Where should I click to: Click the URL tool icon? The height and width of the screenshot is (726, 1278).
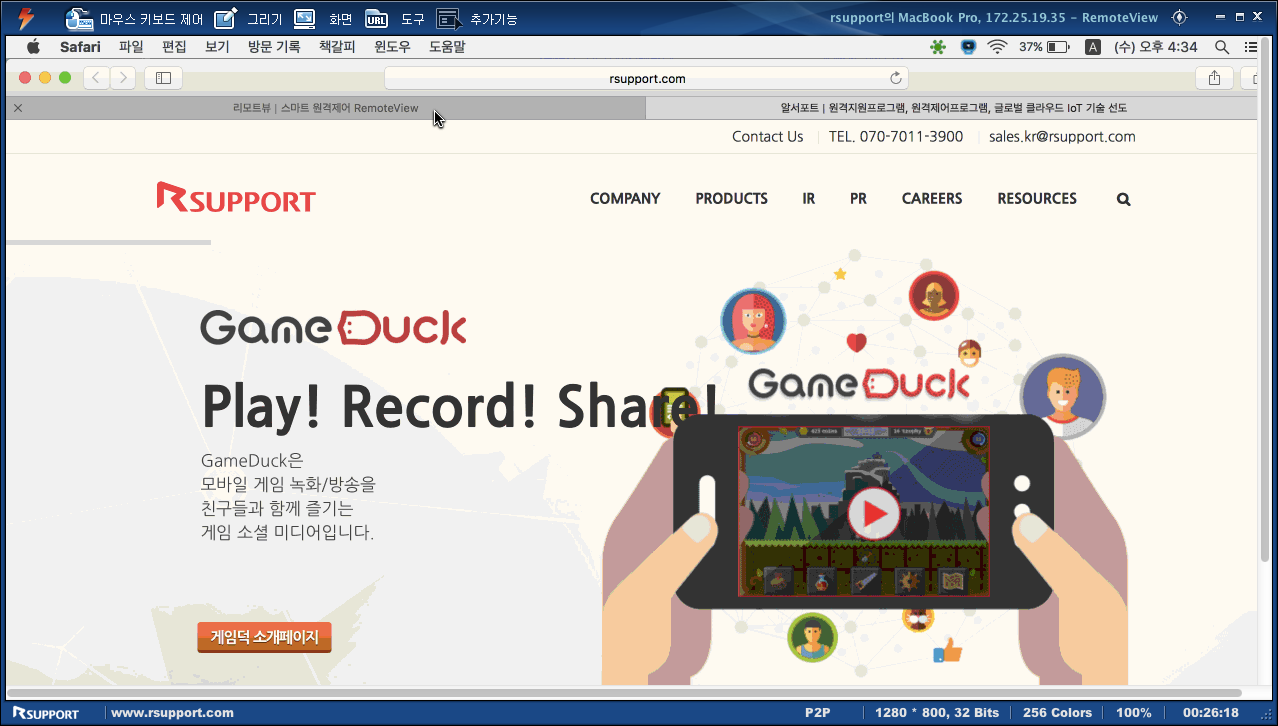tap(376, 18)
